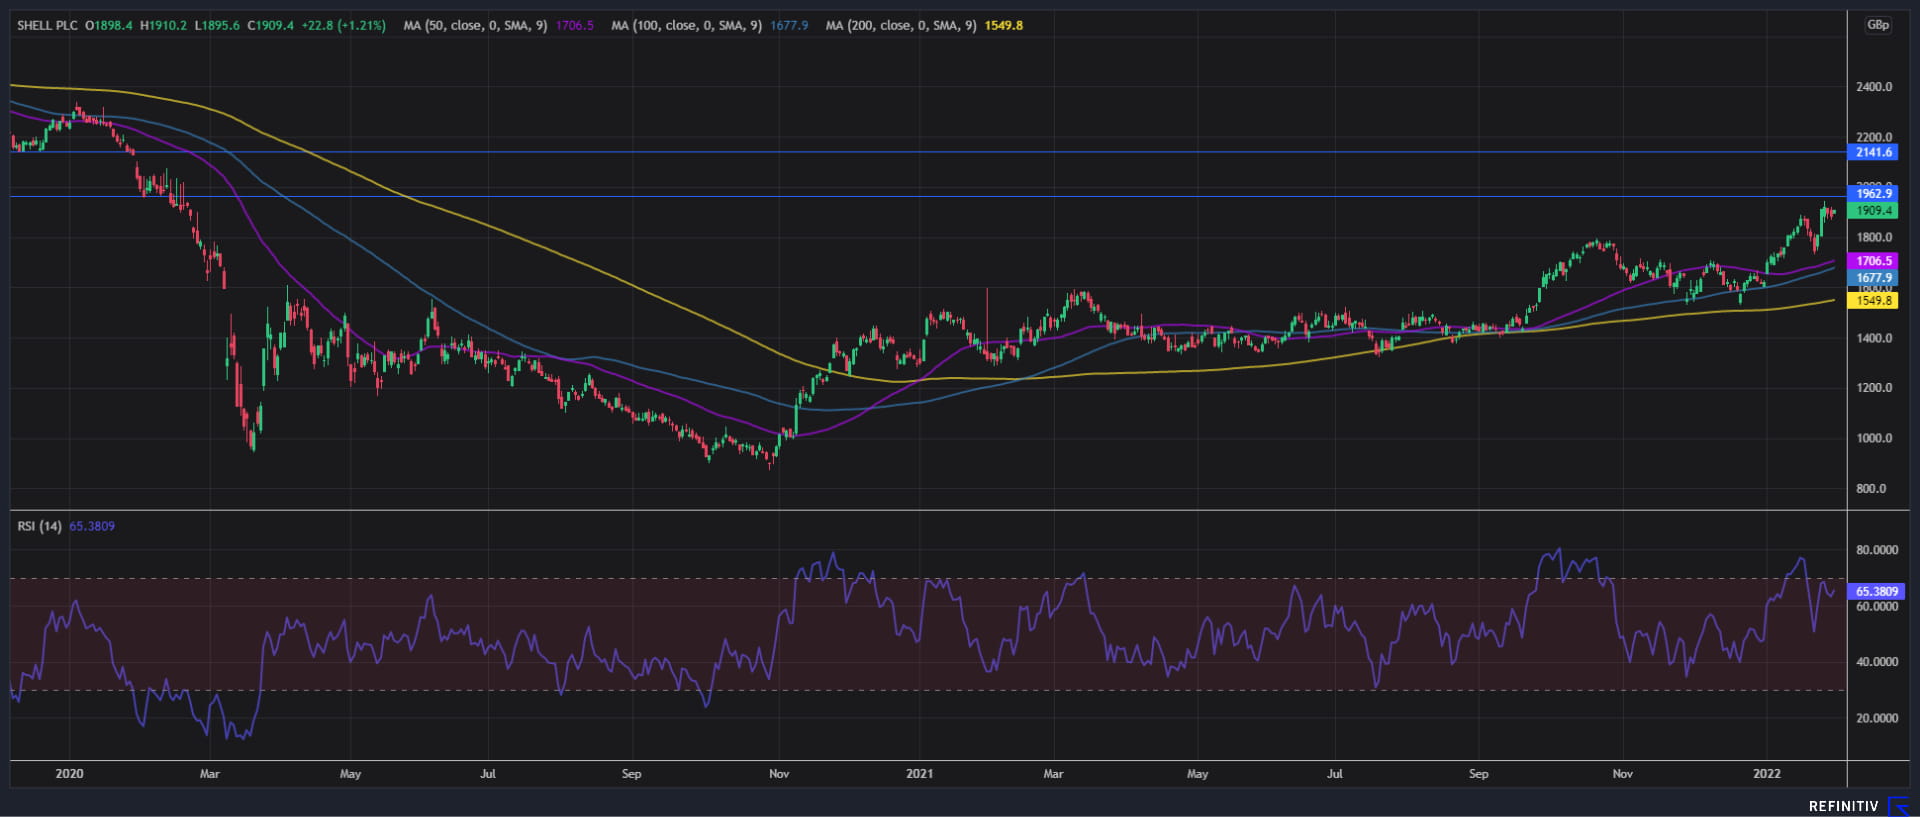Click the RSI (14) indicator label
The image size is (1920, 817).
(x=39, y=526)
